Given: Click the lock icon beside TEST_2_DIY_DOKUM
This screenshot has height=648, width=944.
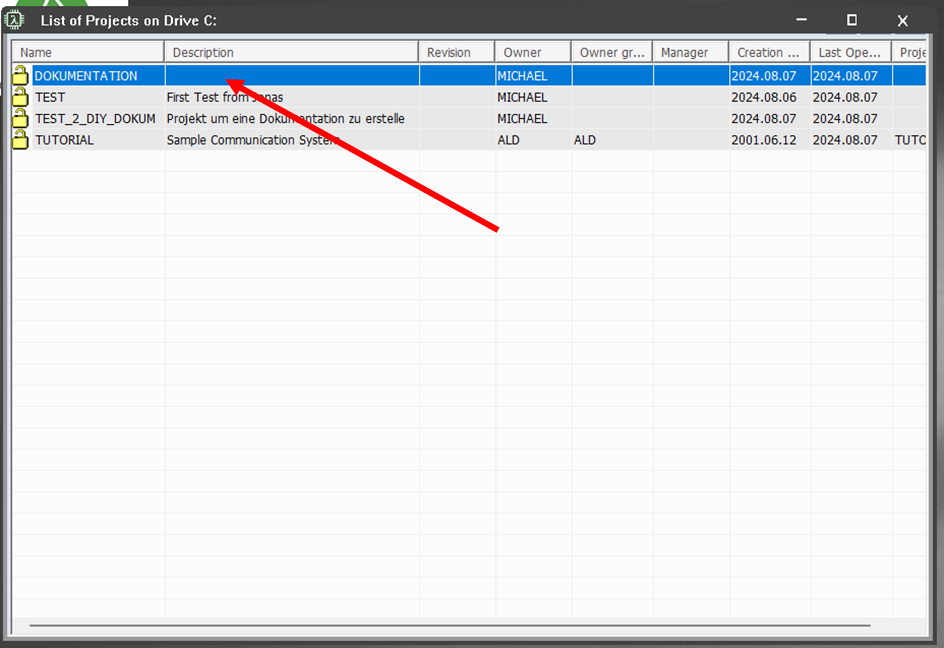Looking at the screenshot, I should [x=20, y=119].
